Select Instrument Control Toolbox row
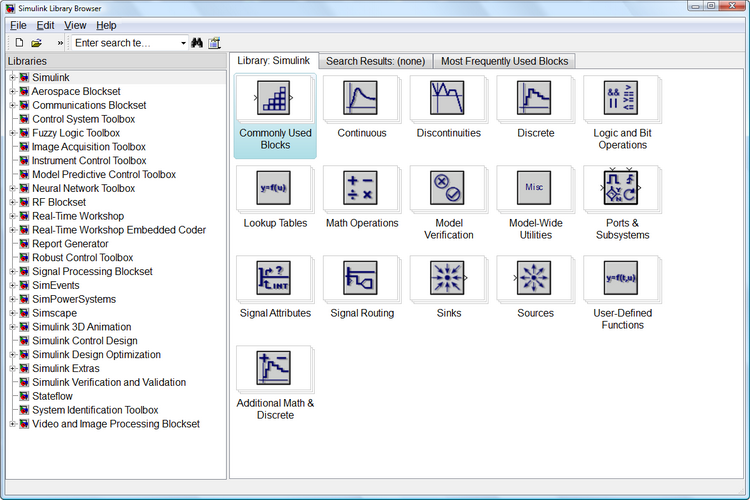 (x=89, y=161)
